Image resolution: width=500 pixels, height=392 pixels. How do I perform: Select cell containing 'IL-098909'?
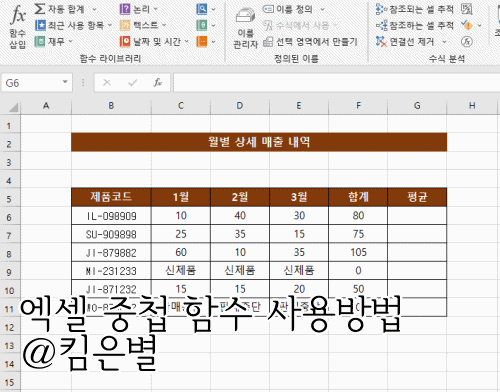pos(111,216)
